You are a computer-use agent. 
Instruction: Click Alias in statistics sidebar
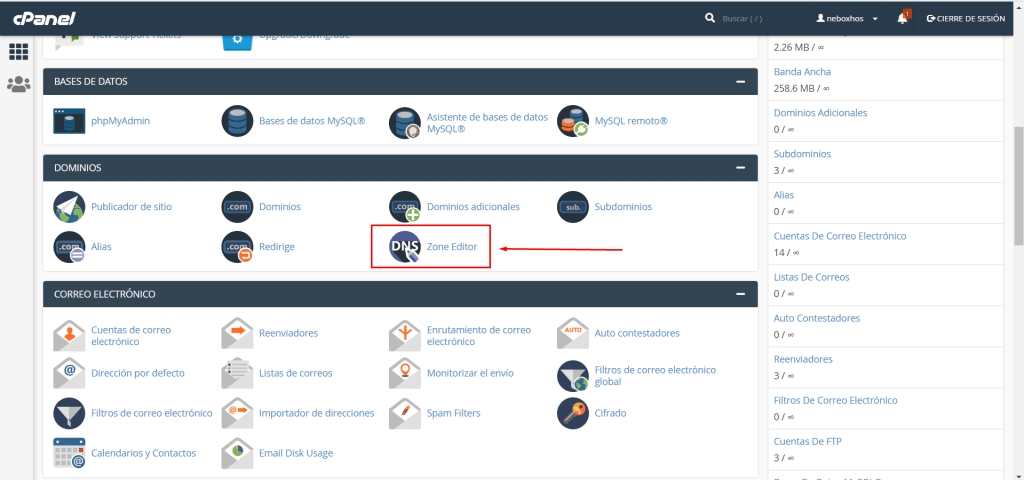click(x=784, y=195)
